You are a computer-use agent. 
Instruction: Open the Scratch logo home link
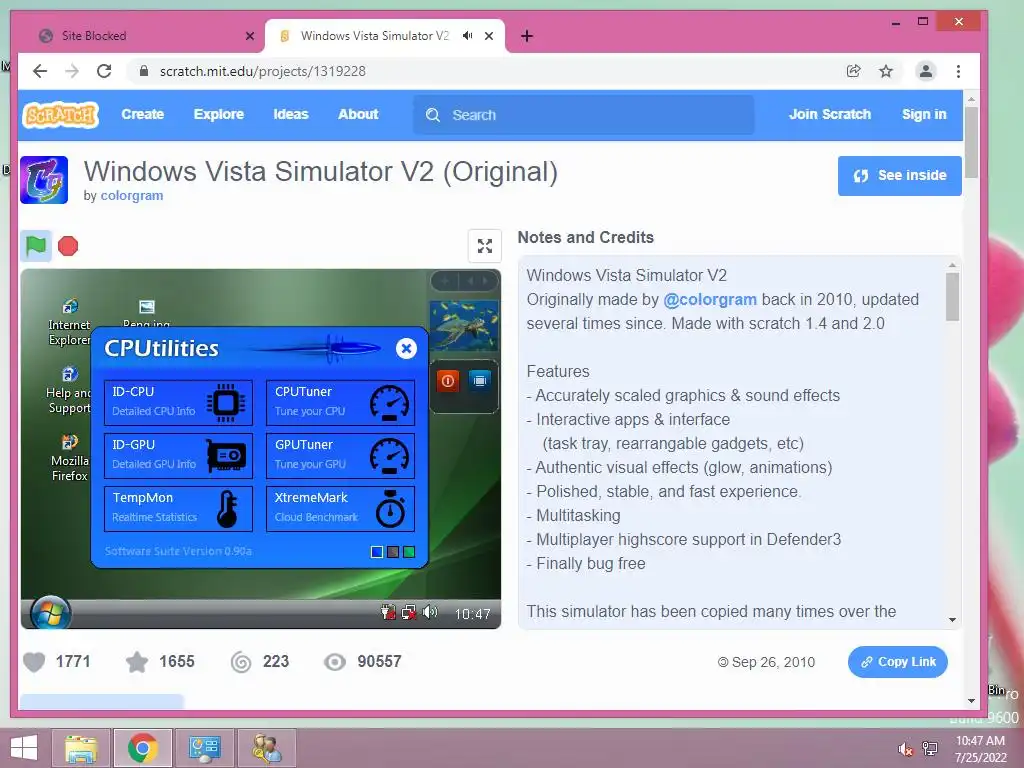60,115
